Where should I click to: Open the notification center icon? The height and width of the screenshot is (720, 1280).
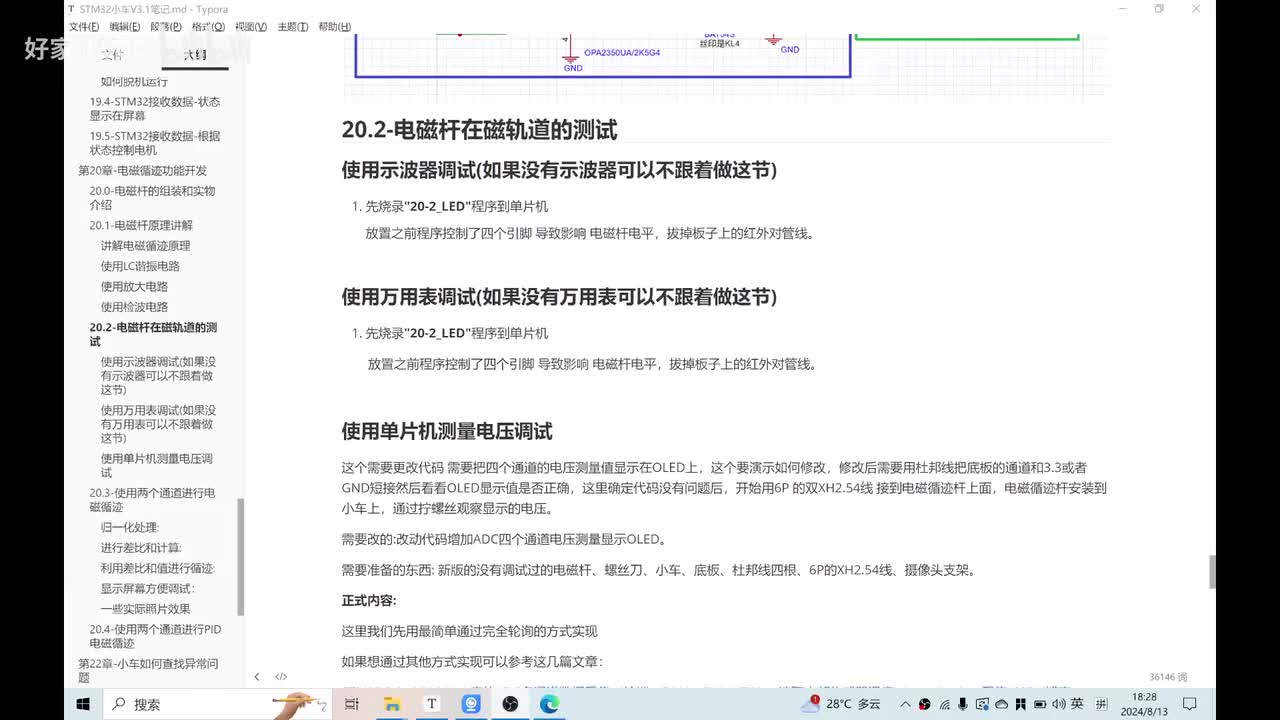click(1190, 704)
